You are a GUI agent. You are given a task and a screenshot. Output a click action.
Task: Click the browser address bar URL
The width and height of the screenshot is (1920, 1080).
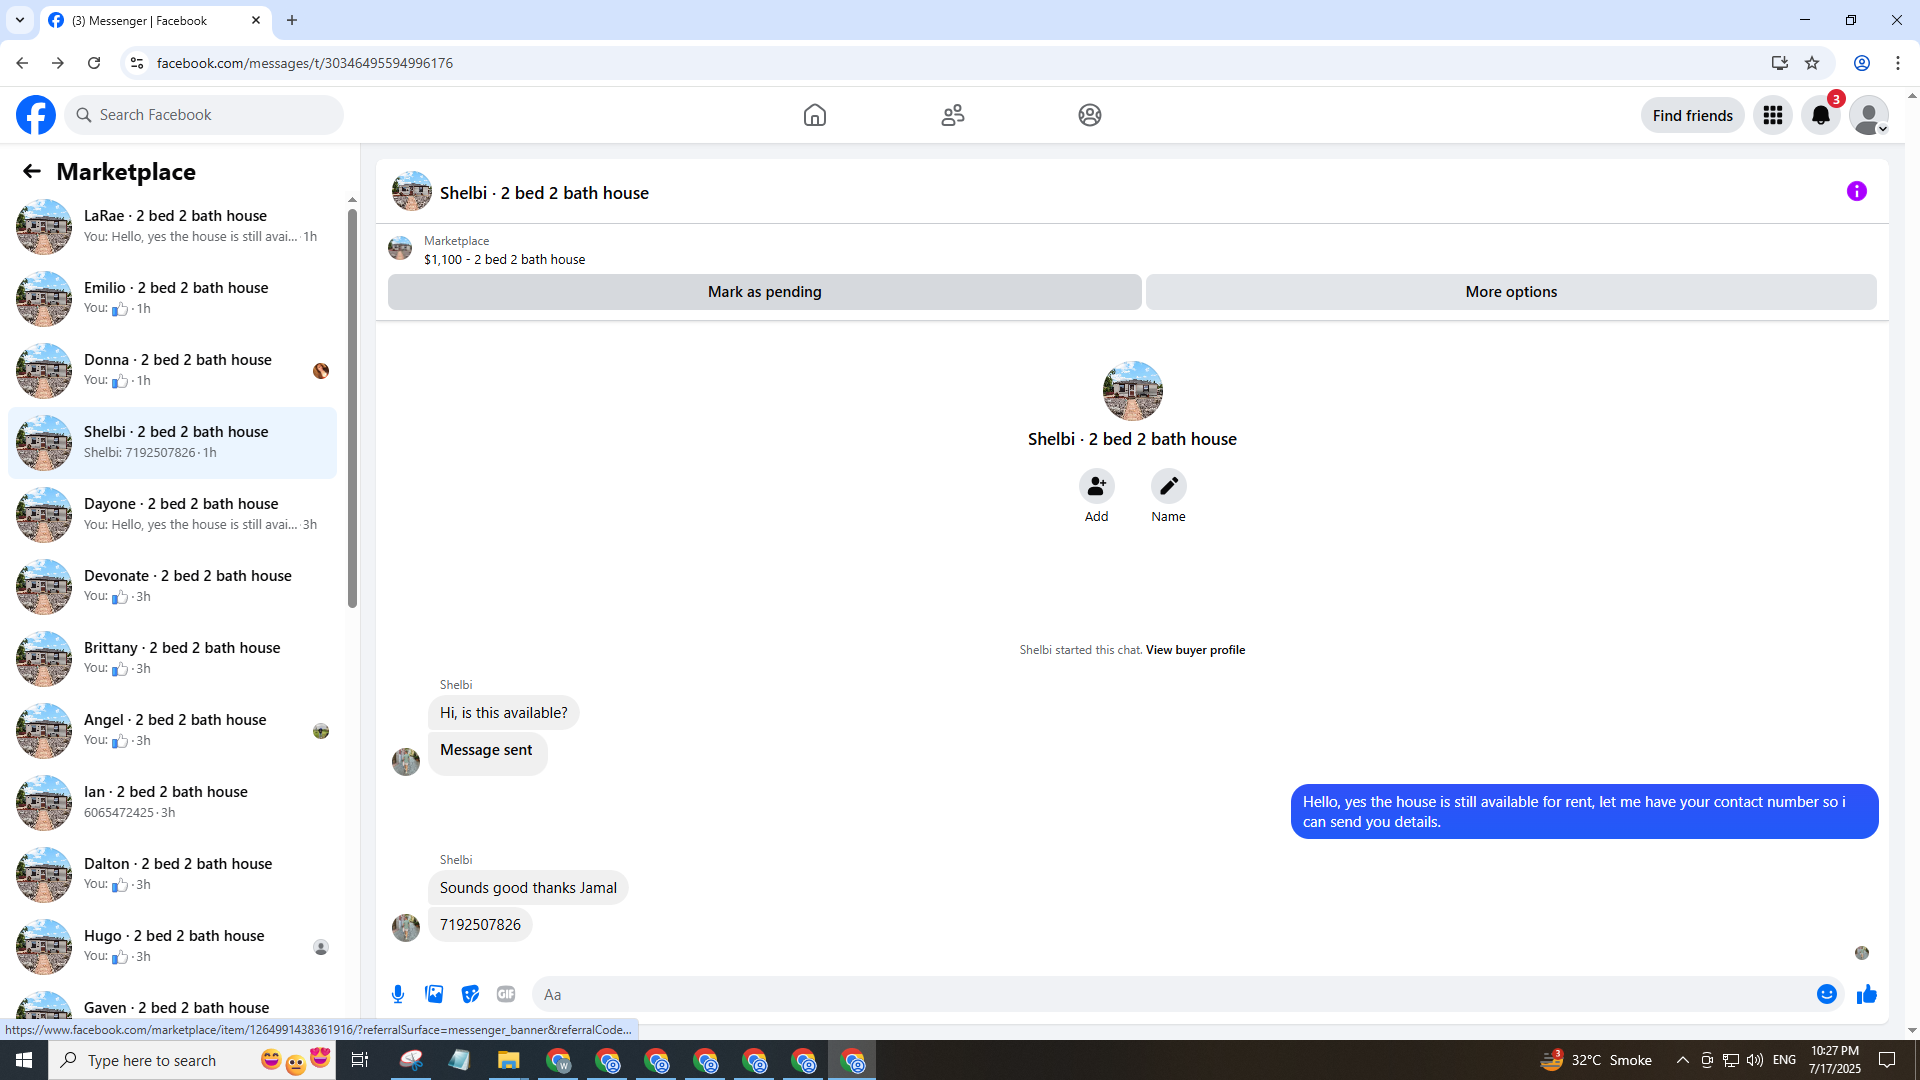click(304, 63)
